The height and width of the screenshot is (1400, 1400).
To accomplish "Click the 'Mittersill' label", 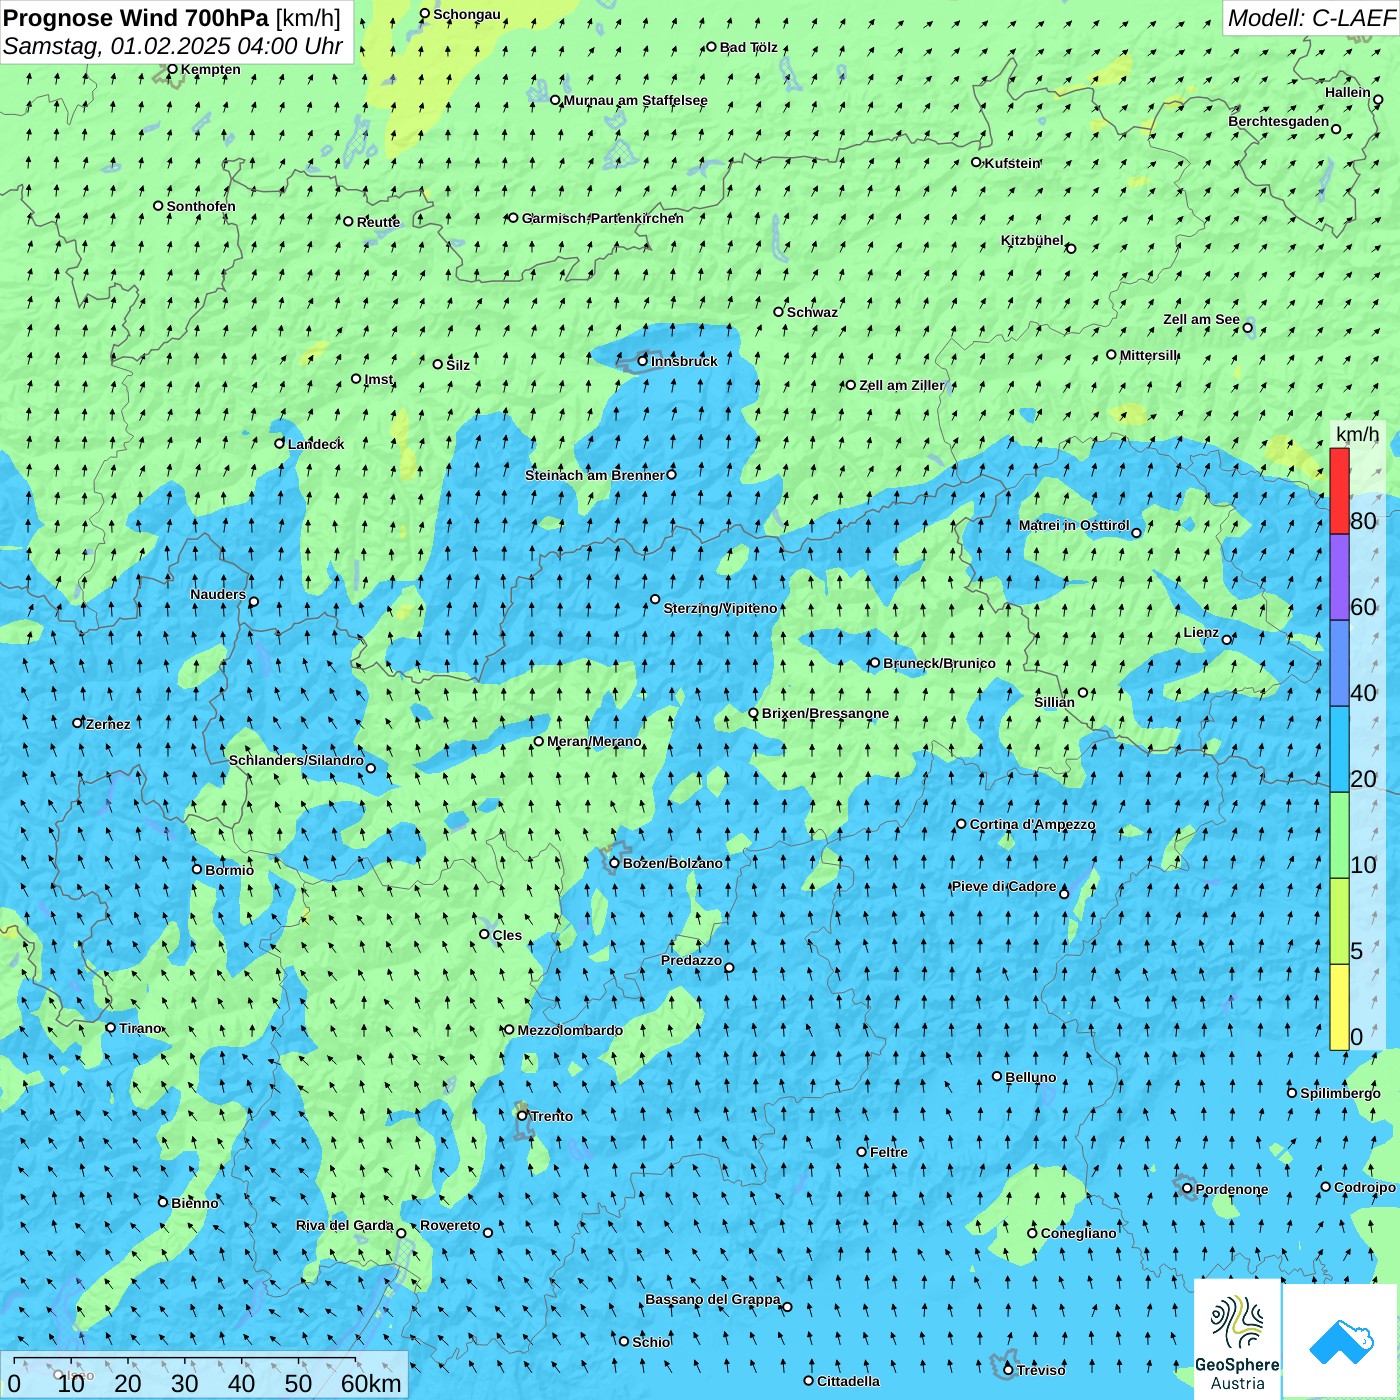I will [x=1149, y=355].
